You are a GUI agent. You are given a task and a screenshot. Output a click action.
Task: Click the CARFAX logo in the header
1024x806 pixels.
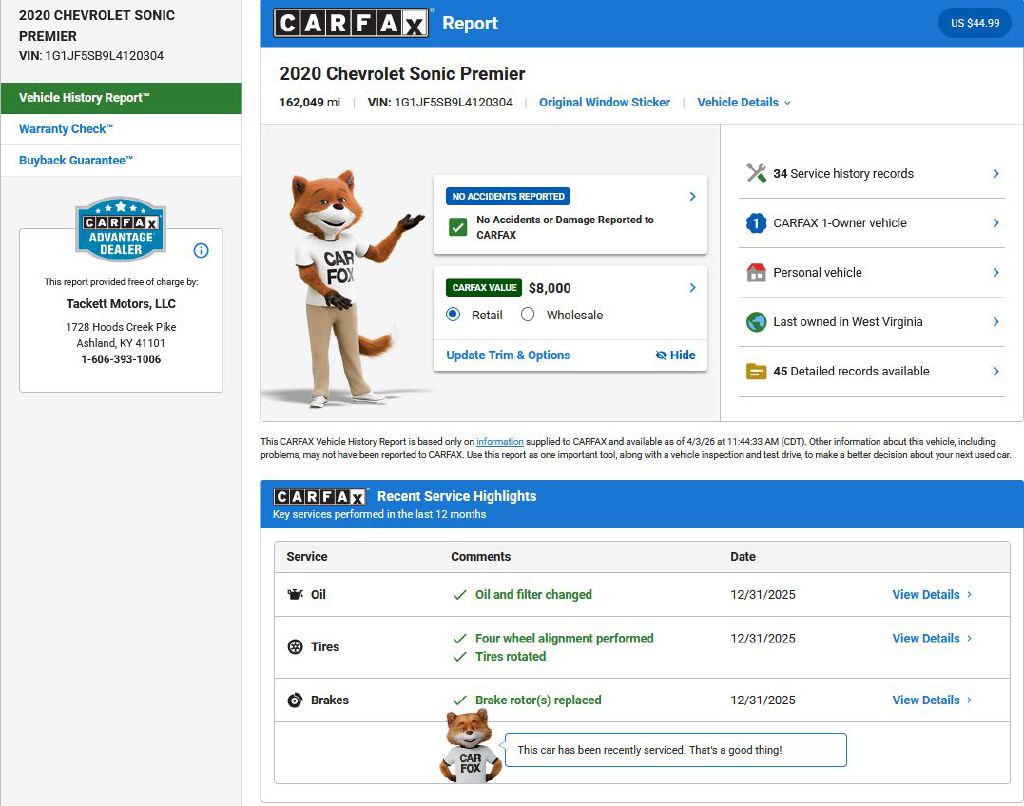(352, 23)
